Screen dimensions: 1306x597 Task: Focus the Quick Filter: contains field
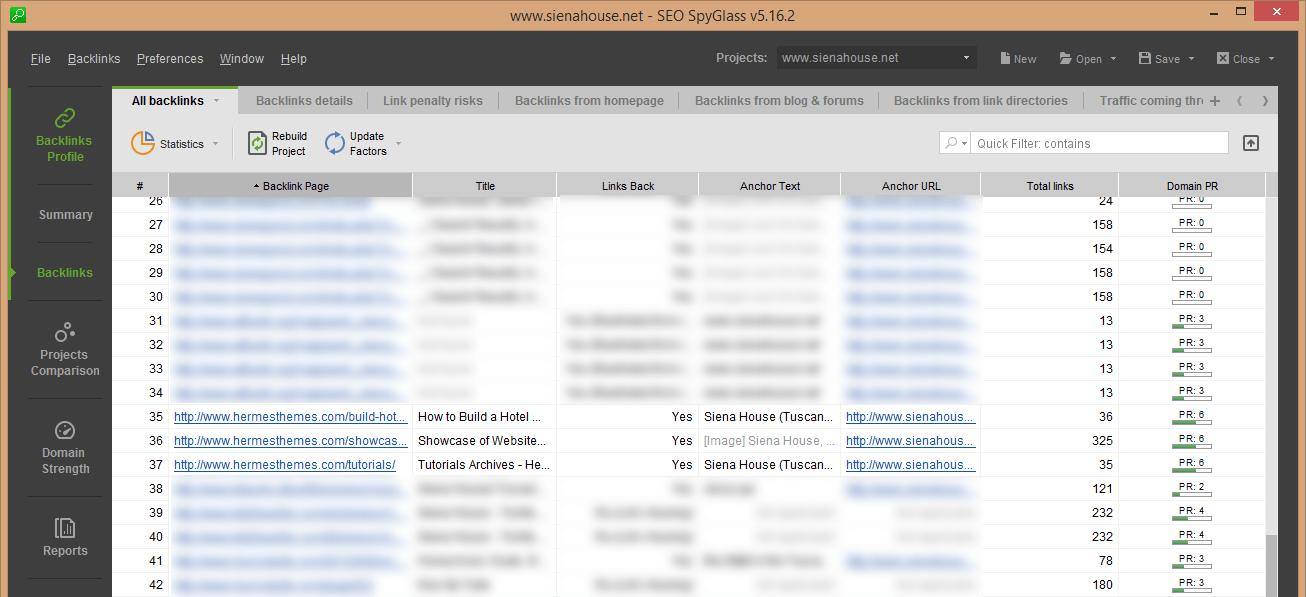pos(1100,143)
